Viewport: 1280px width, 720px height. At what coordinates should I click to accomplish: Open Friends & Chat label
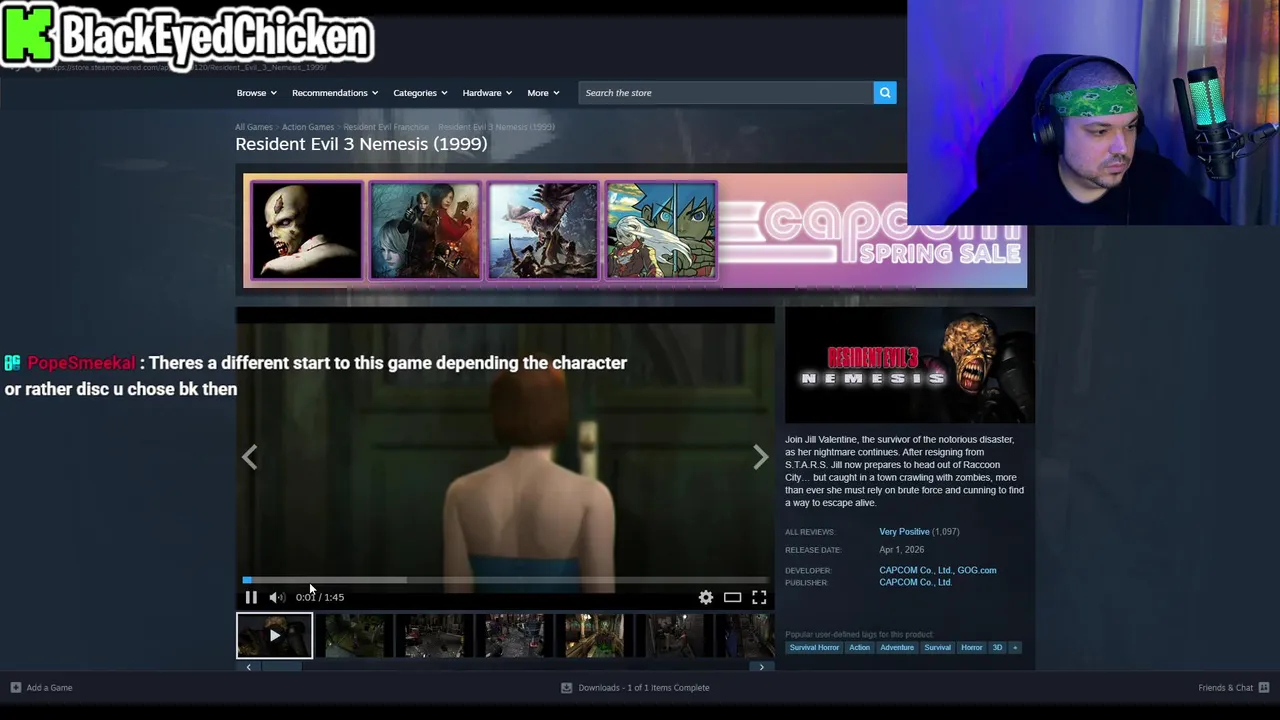[x=1226, y=687]
